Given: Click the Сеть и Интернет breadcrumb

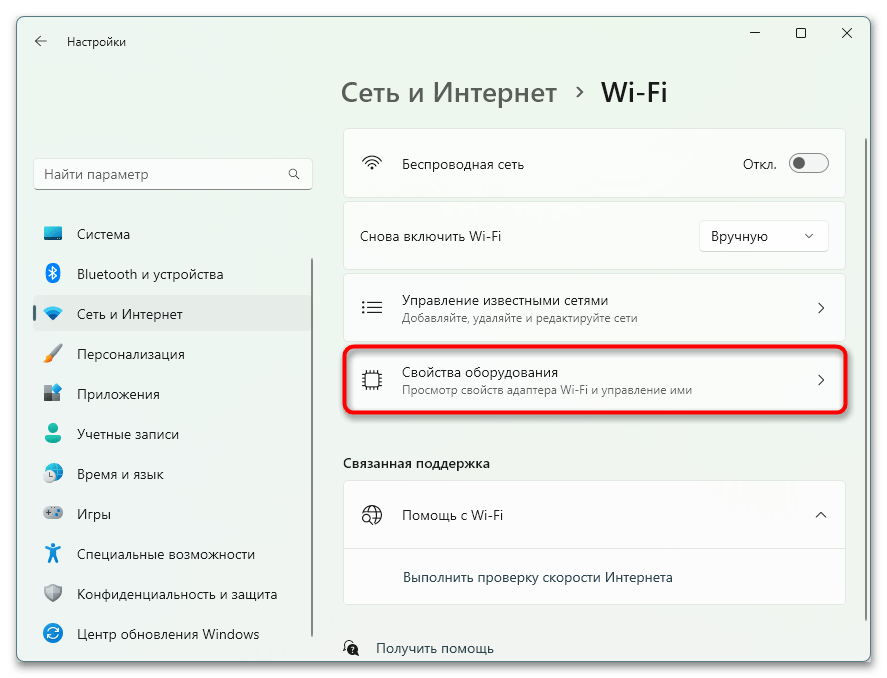Looking at the screenshot, I should pos(449,92).
